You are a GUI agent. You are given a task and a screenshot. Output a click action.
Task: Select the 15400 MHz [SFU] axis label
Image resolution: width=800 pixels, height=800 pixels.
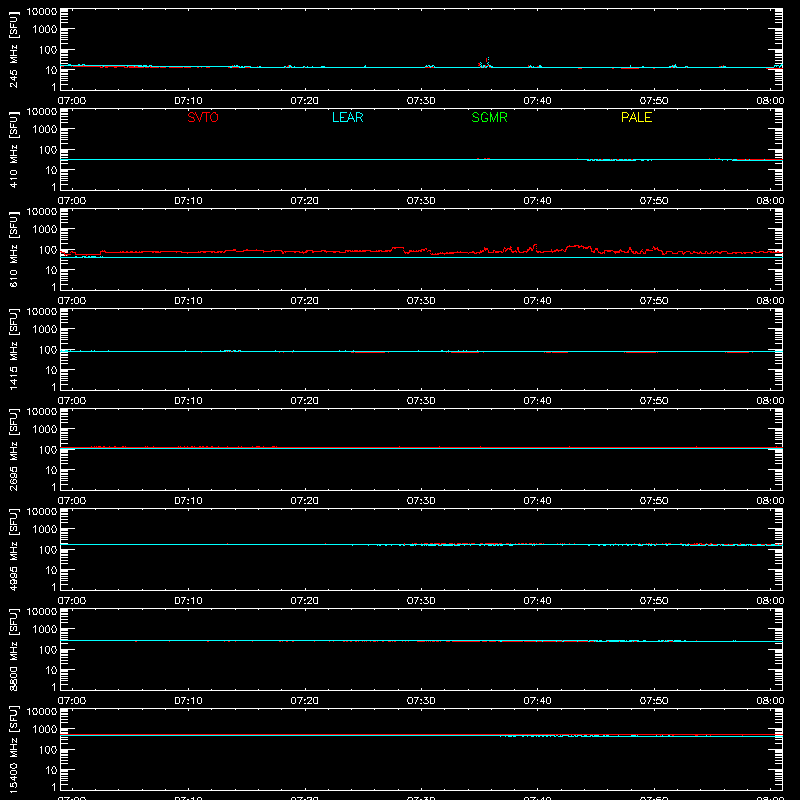point(13,749)
